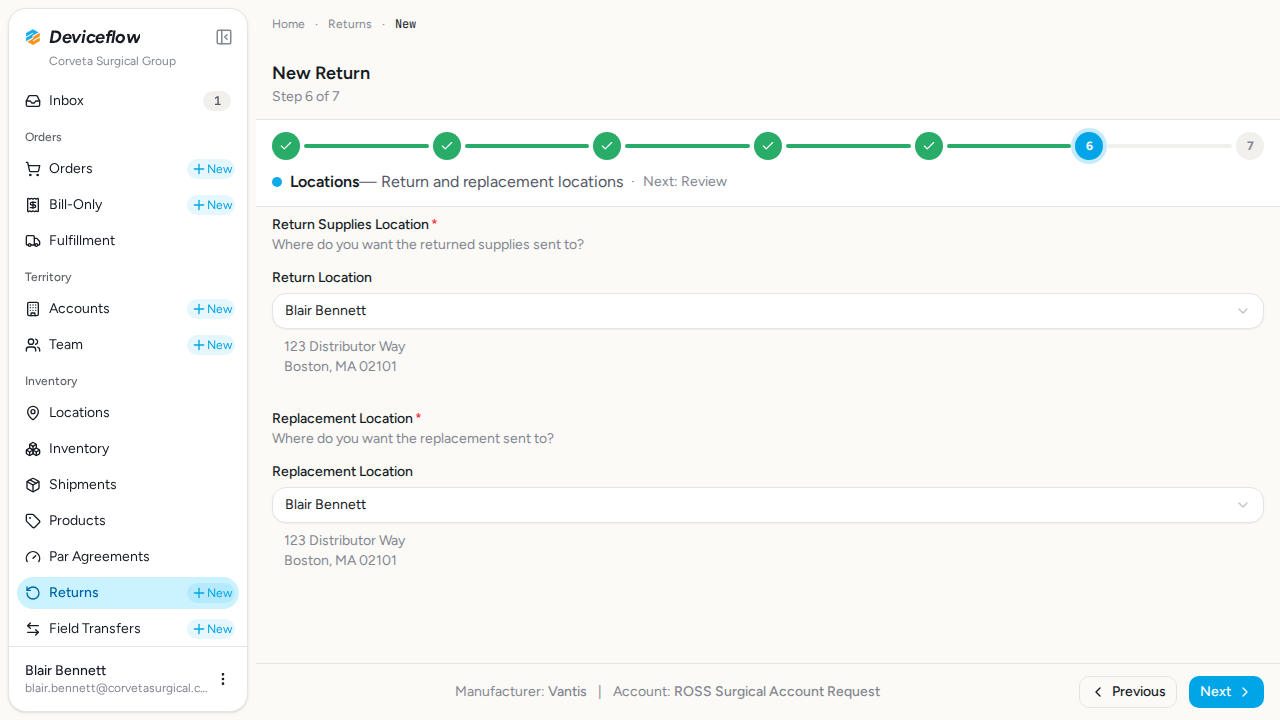The height and width of the screenshot is (720, 1280).
Task: Jump to step 7 in progress bar
Action: (1250, 146)
